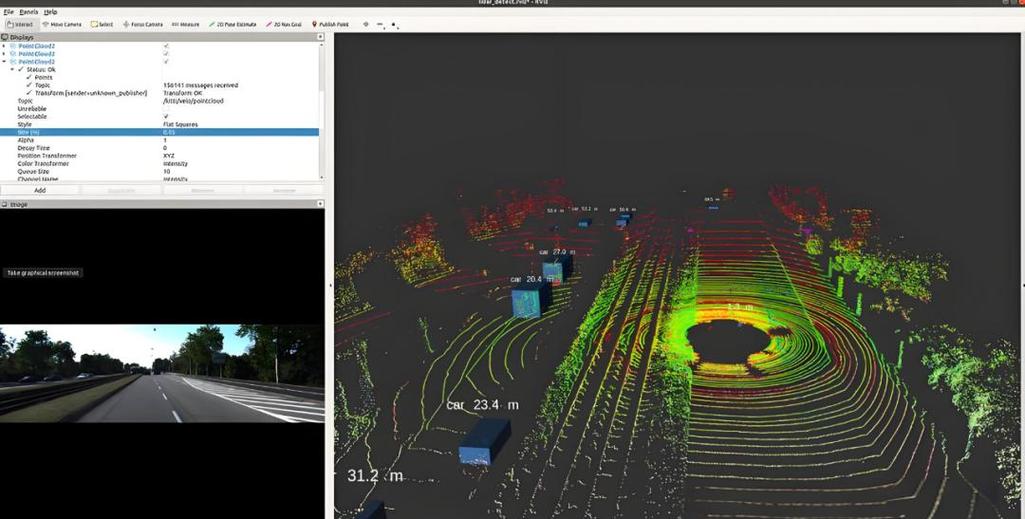Click the add-tool plus icon in toolbar

coord(365,24)
